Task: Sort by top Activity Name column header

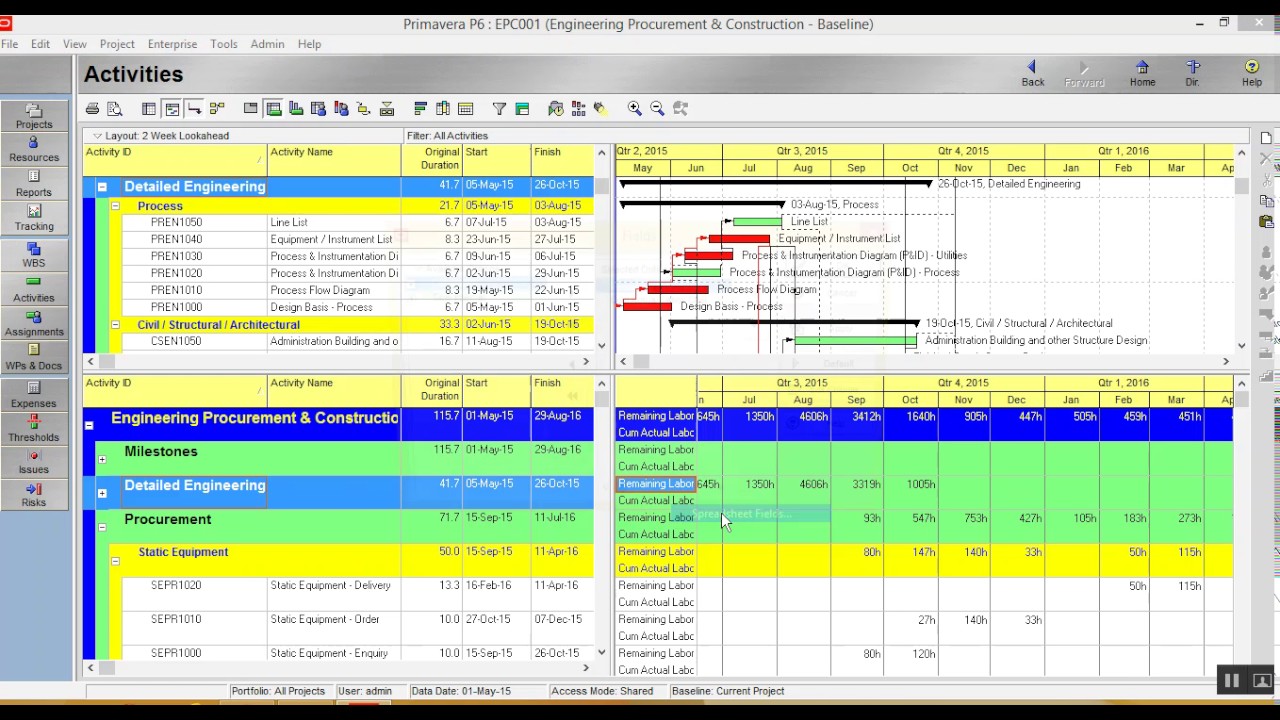Action: coord(334,160)
